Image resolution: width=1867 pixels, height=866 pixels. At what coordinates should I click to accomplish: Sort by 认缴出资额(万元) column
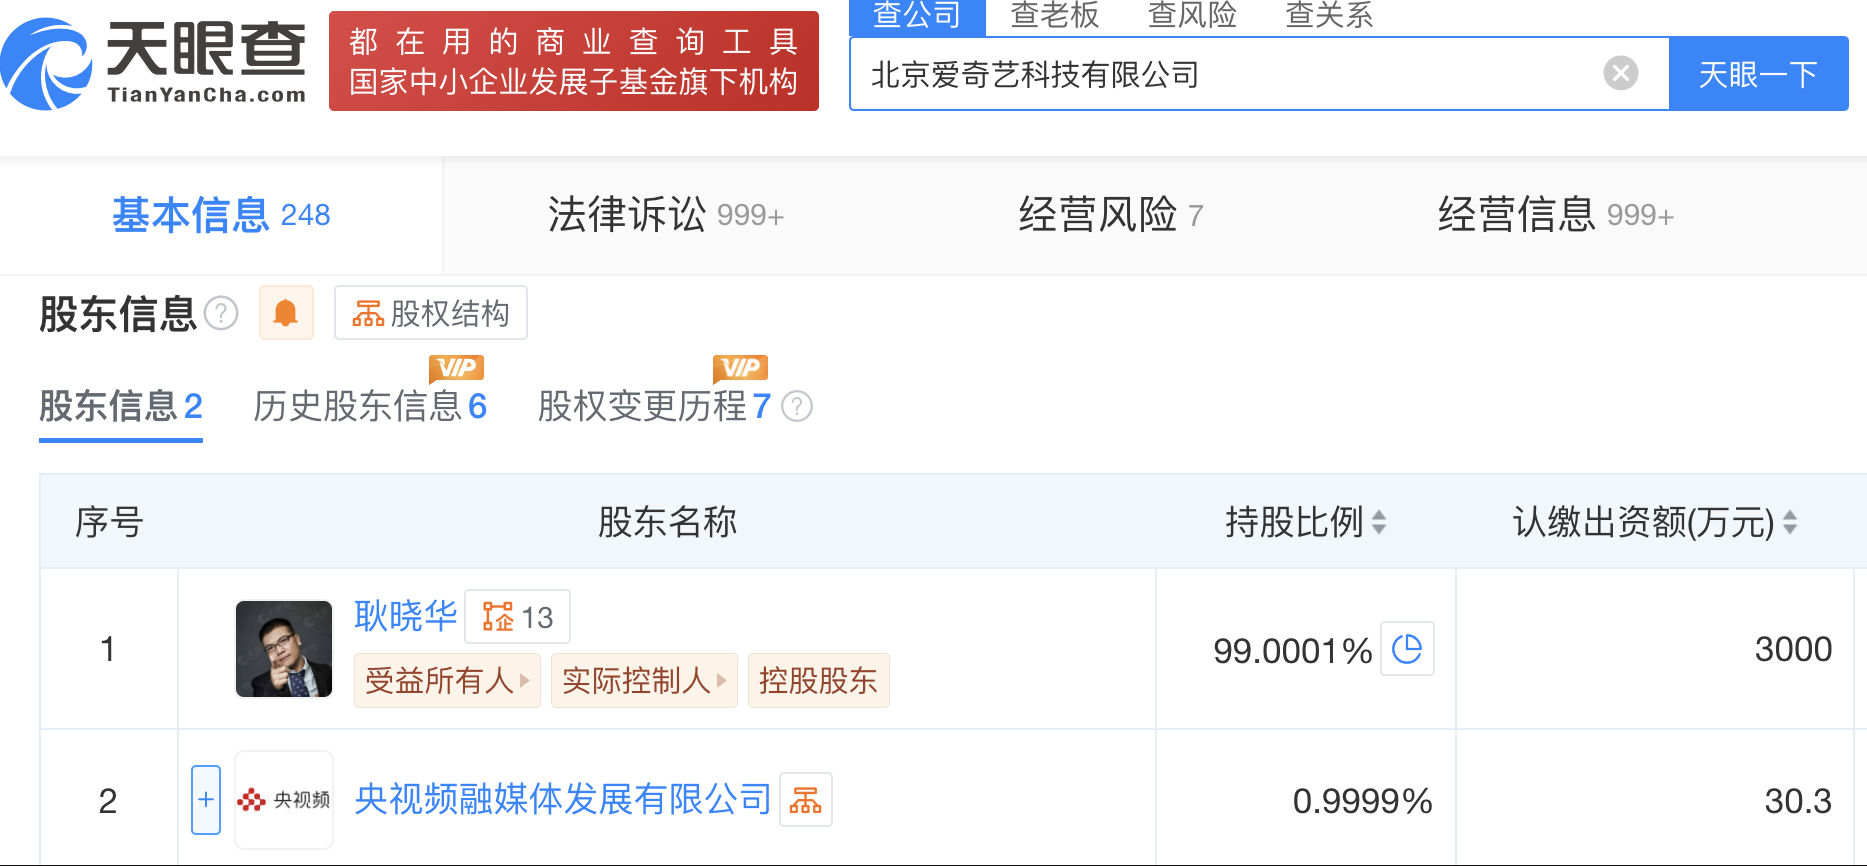1790,522
